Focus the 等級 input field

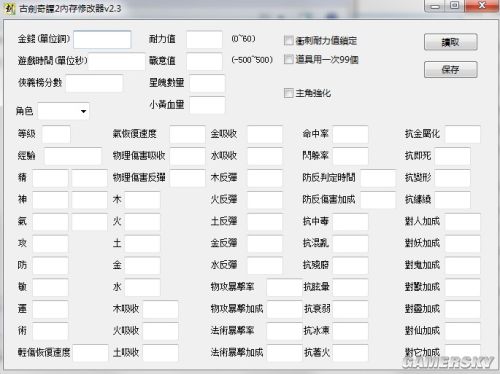click(x=56, y=135)
